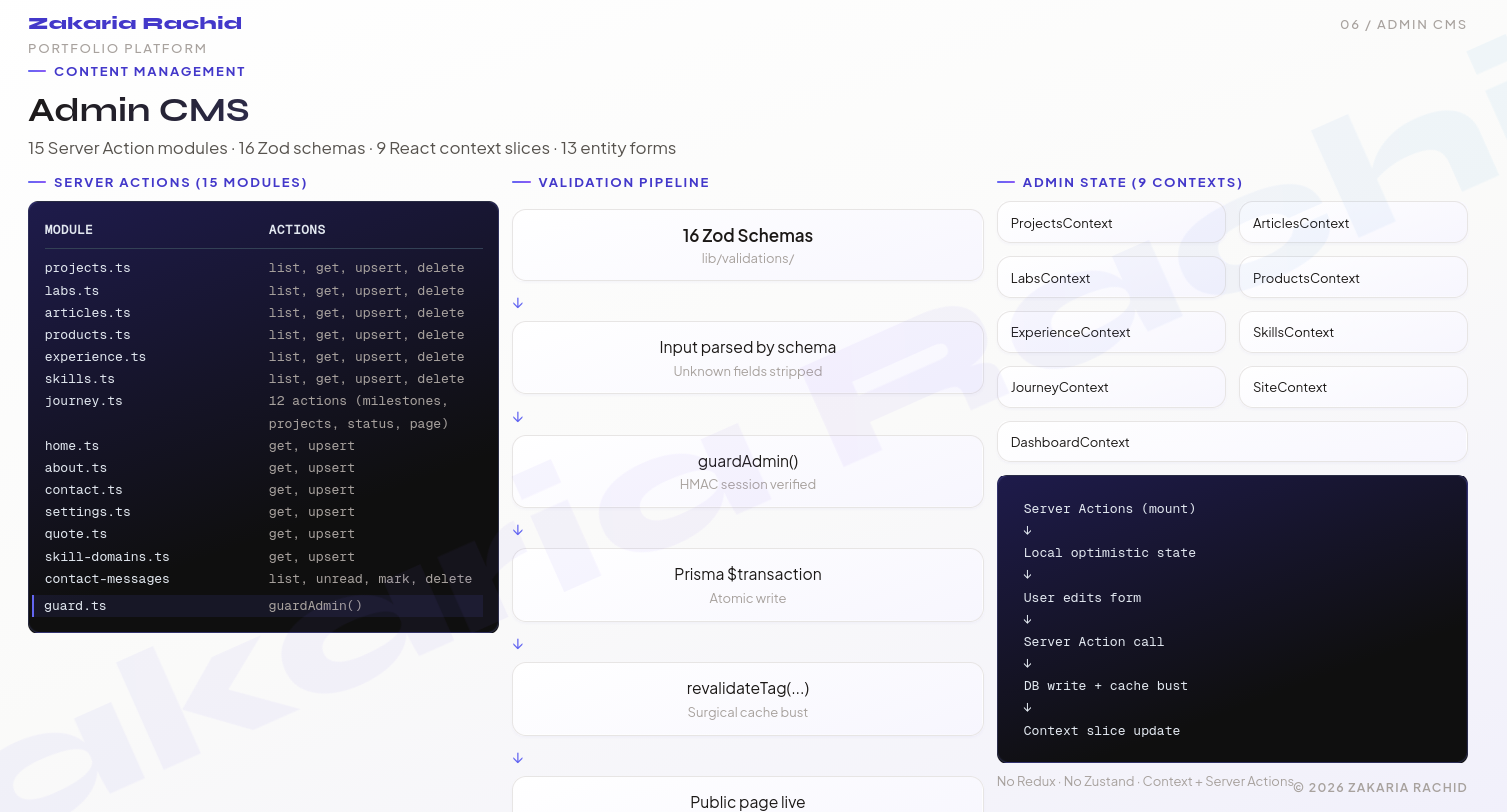Click the products.ts module row
Viewport: 1507px width, 812px height.
click(x=263, y=335)
